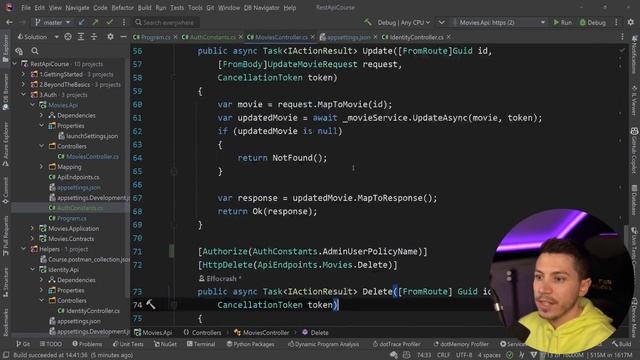The height and width of the screenshot is (360, 640).
Task: Expand the Movies.Application project
Action: pos(32,228)
